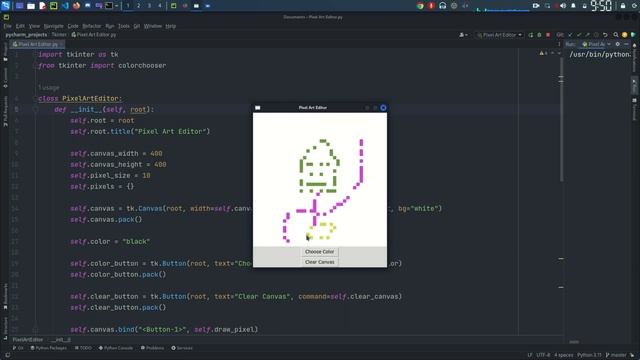The height and width of the screenshot is (360, 640).
Task: Click the Chrome tray icon
Action: 420,6
